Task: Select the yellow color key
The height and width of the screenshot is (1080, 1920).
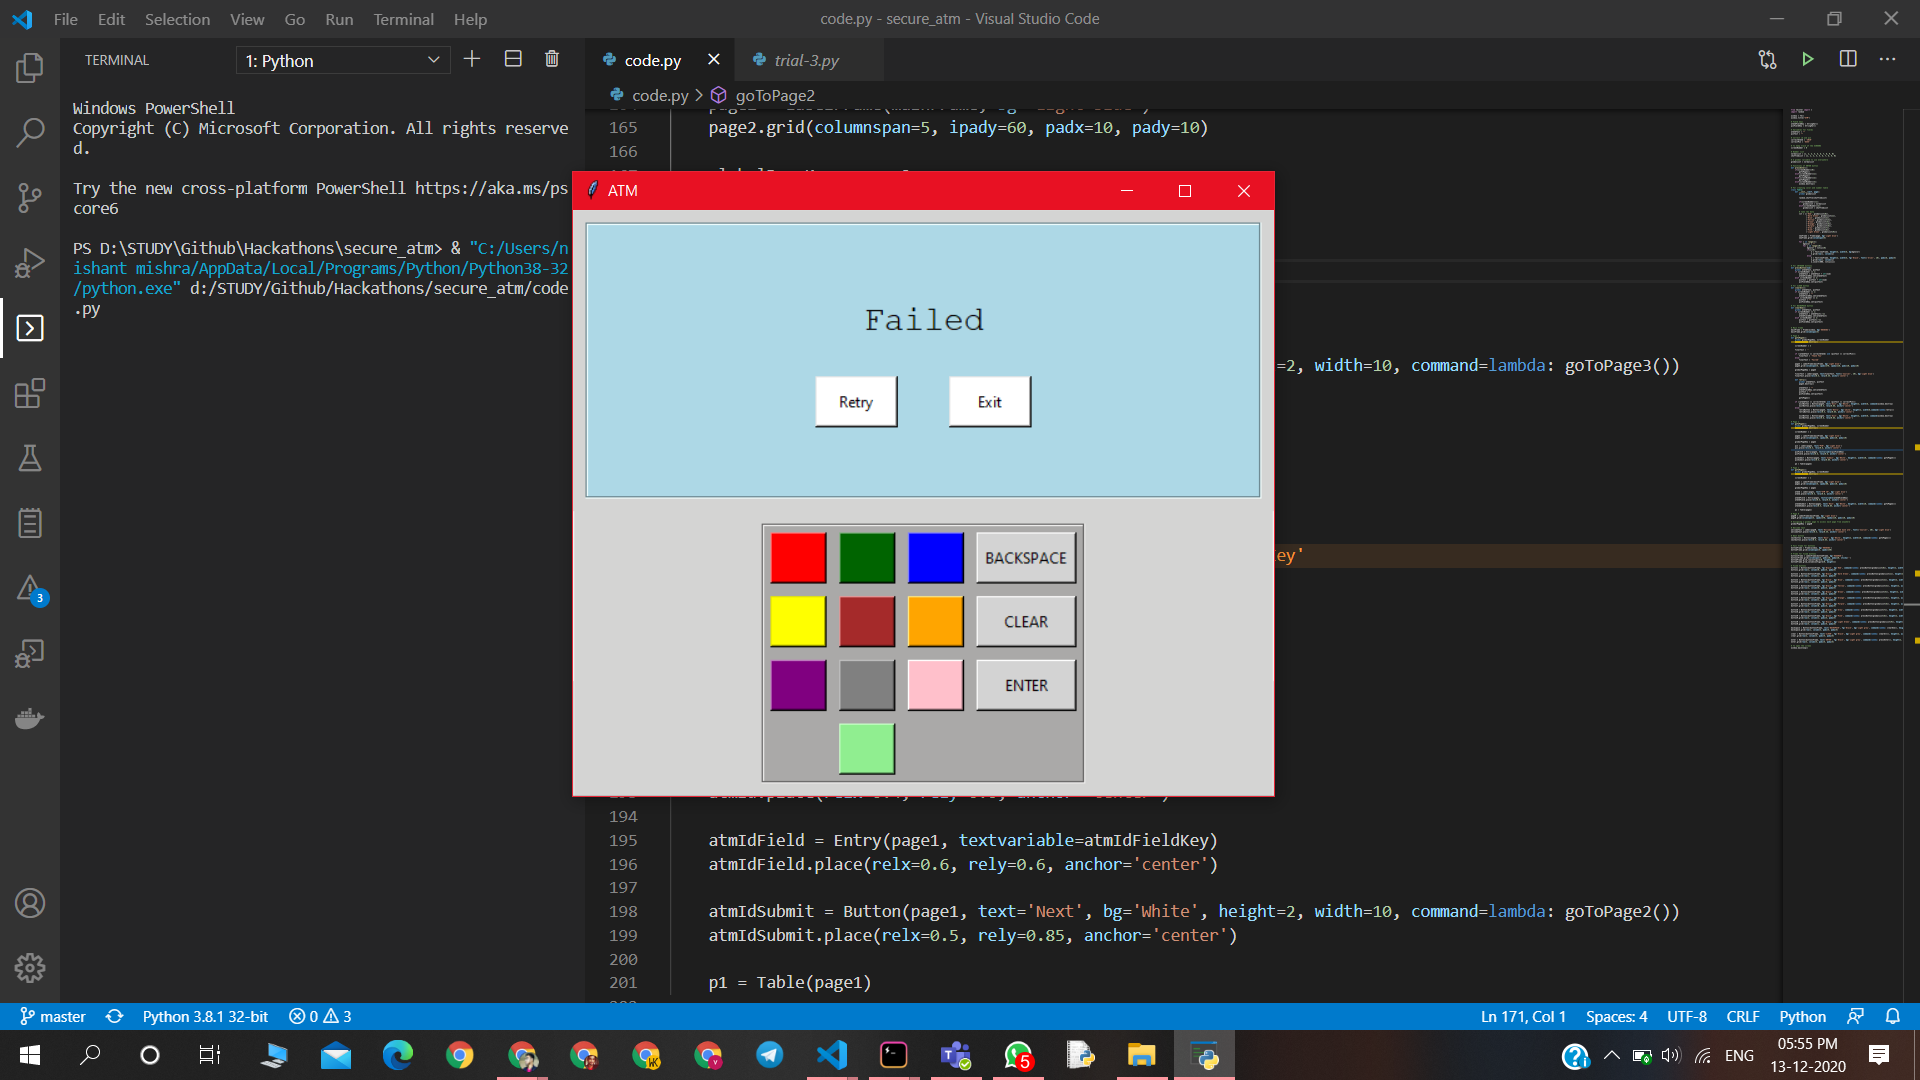Action: tap(798, 621)
